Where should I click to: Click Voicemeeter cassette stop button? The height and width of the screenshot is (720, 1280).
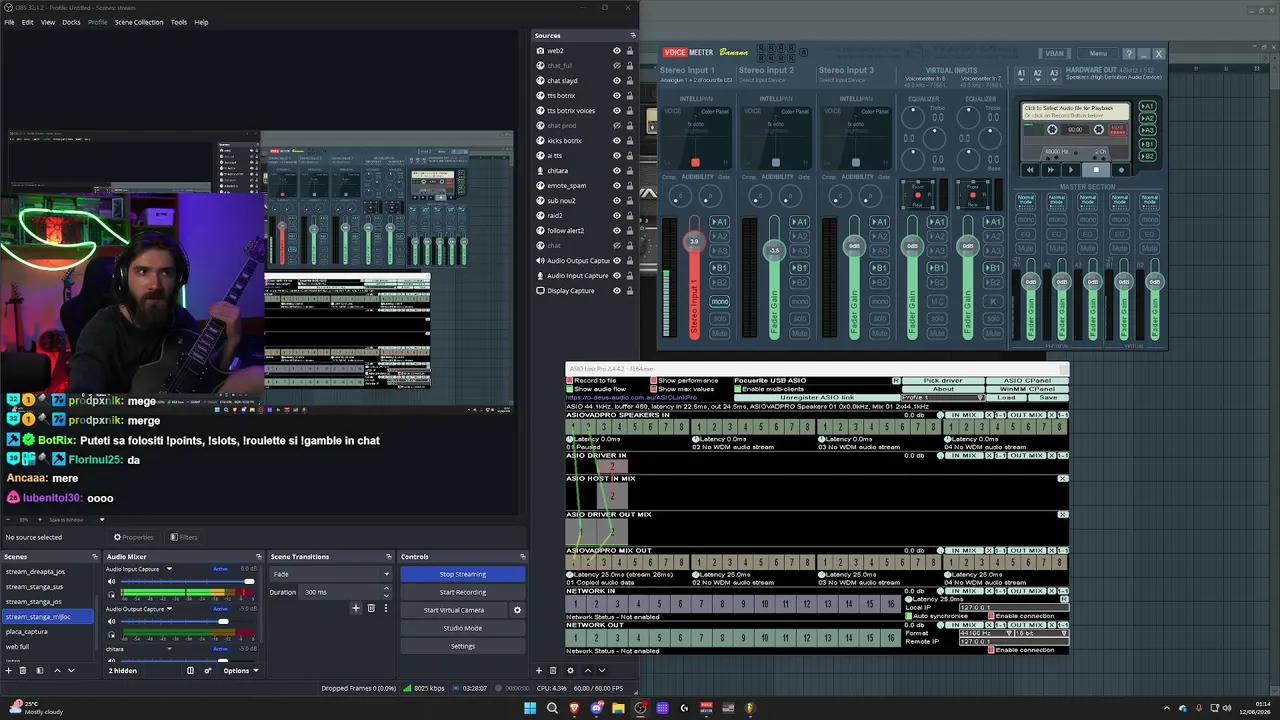click(1096, 170)
